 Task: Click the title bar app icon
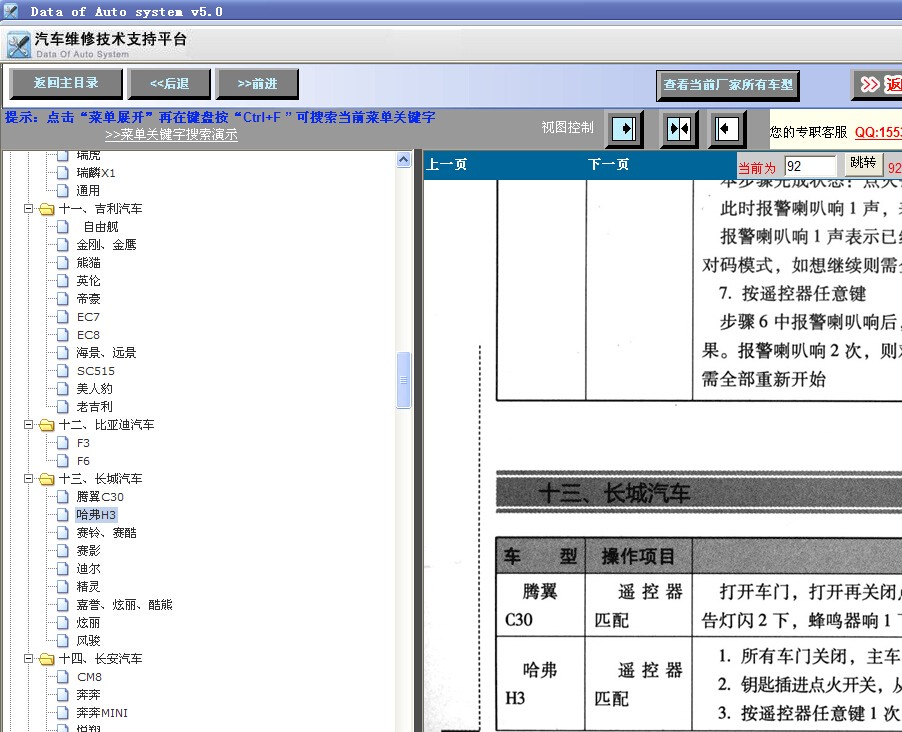(11, 11)
